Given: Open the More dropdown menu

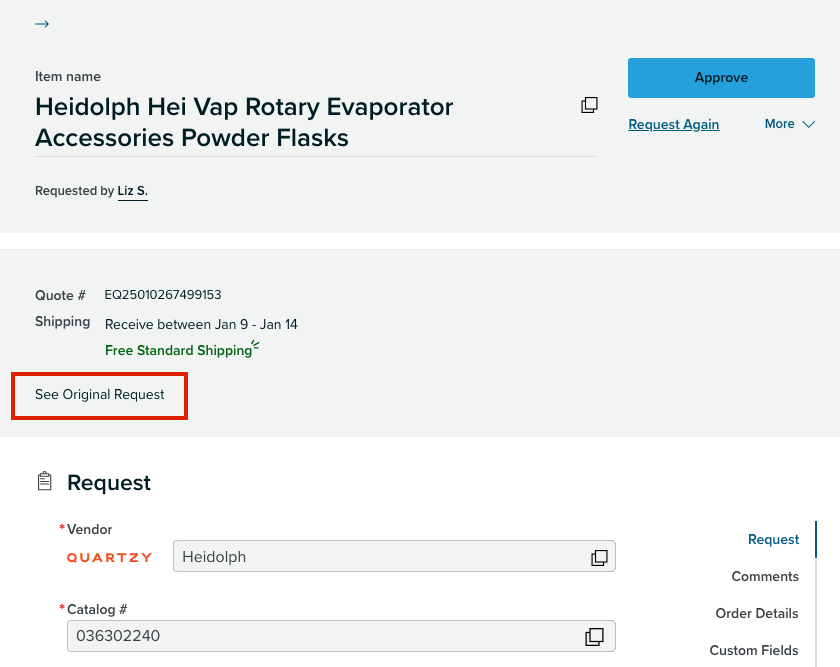Looking at the screenshot, I should [790, 124].
